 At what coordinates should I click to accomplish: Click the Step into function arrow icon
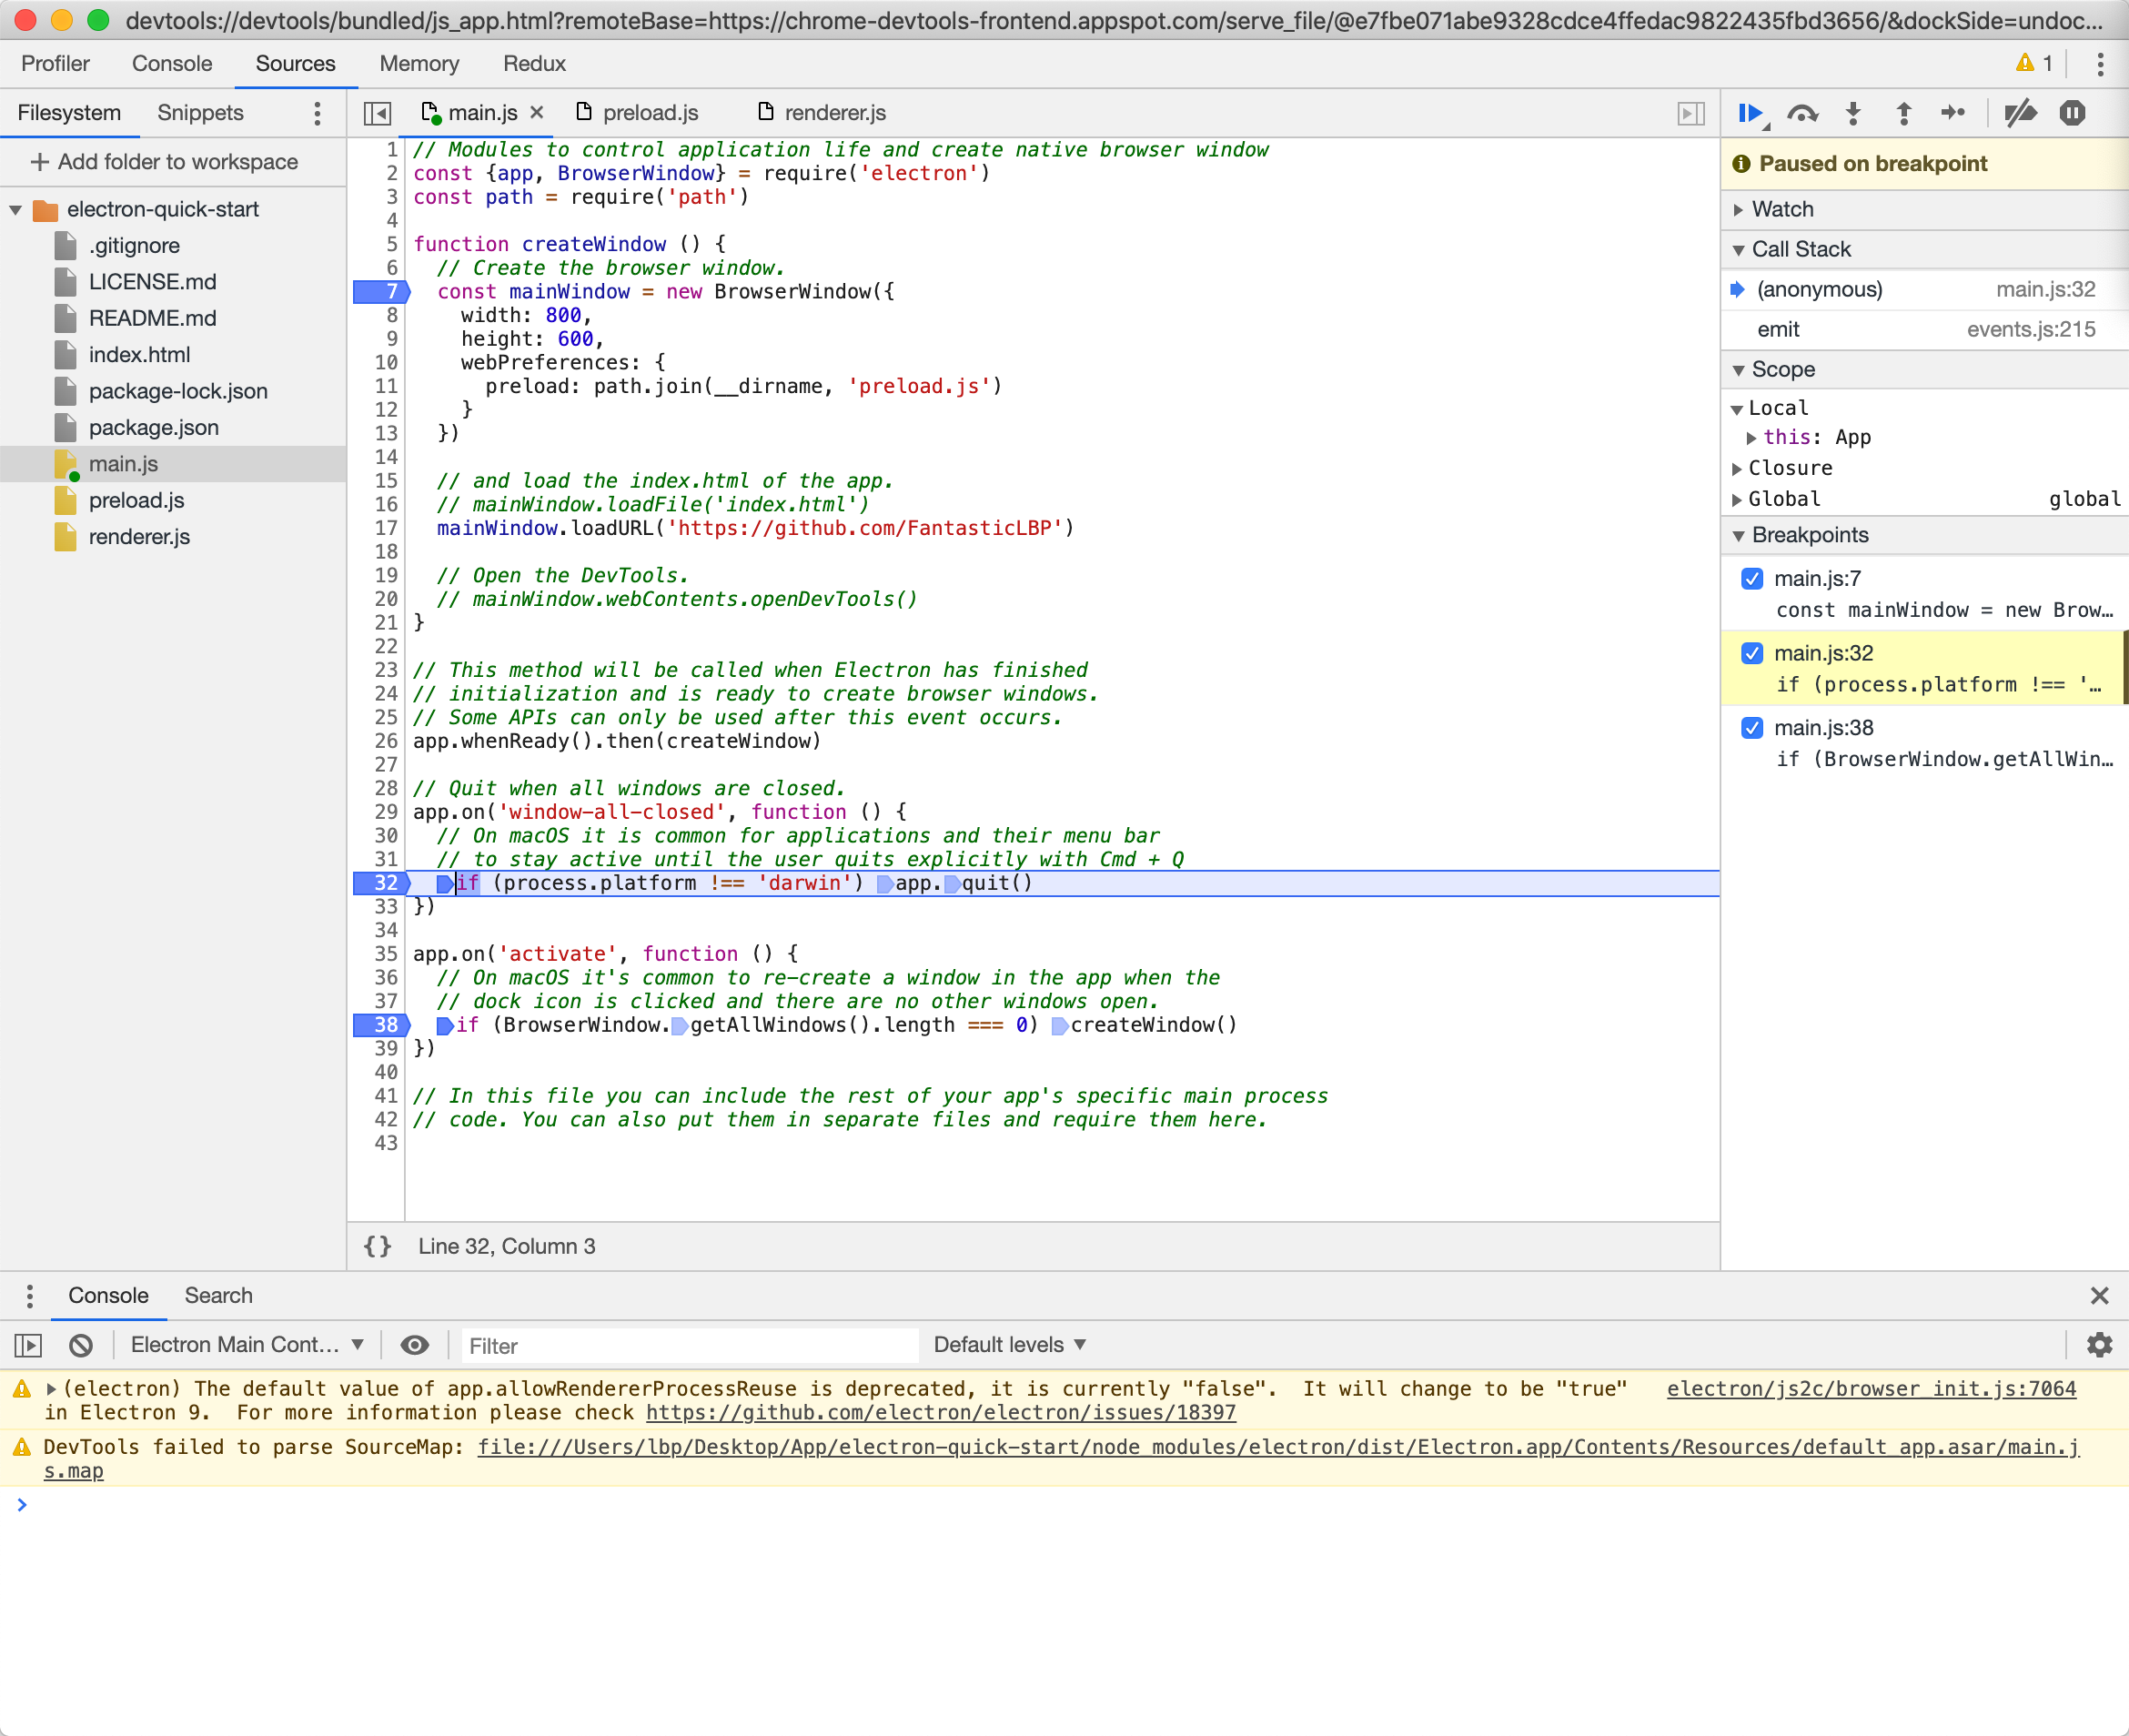click(1852, 113)
